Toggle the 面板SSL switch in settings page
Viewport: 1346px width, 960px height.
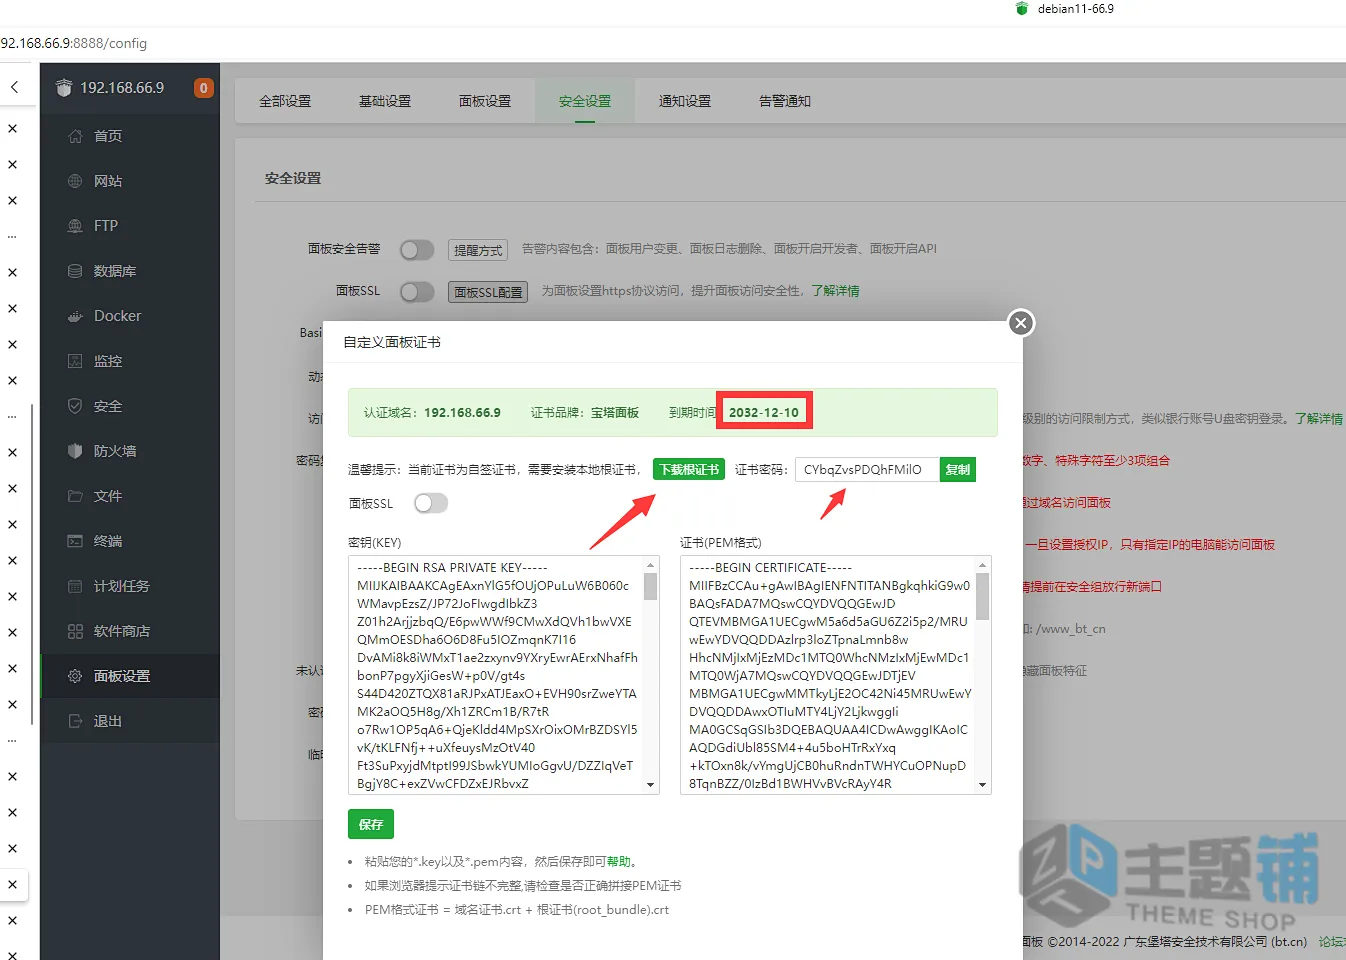417,291
